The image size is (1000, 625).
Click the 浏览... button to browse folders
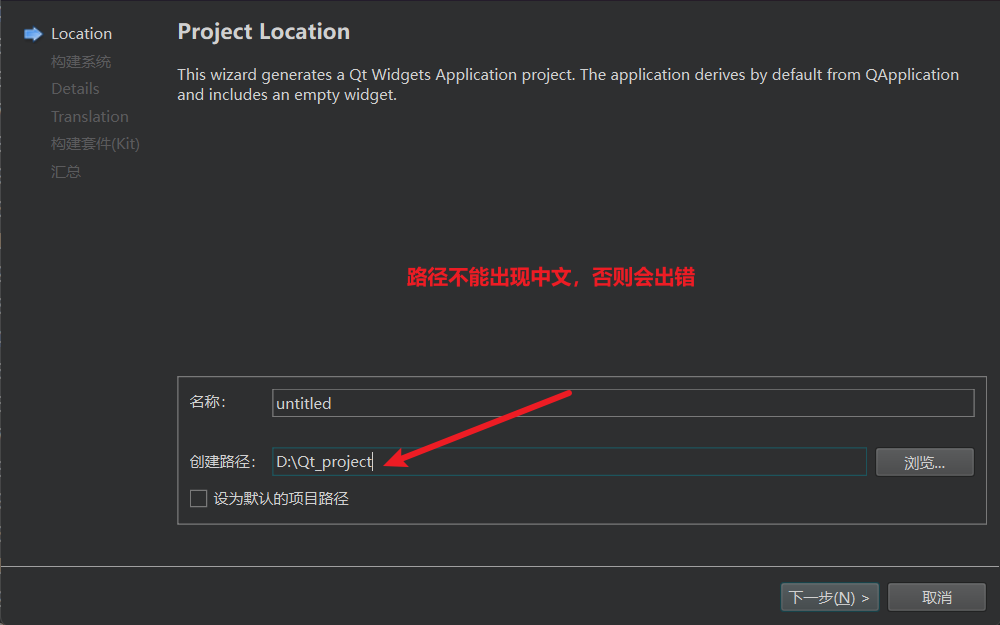tap(924, 461)
